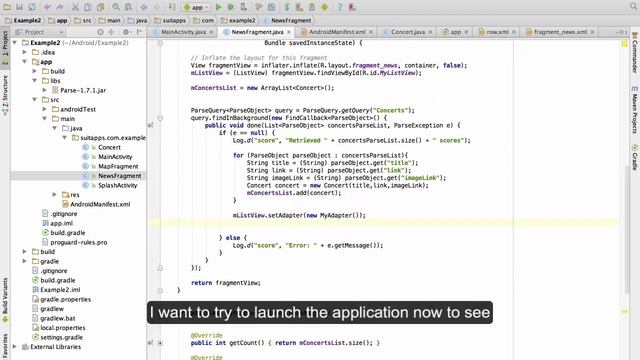Open the Maven Projects side panel
640x360 pixels.
click(635, 110)
